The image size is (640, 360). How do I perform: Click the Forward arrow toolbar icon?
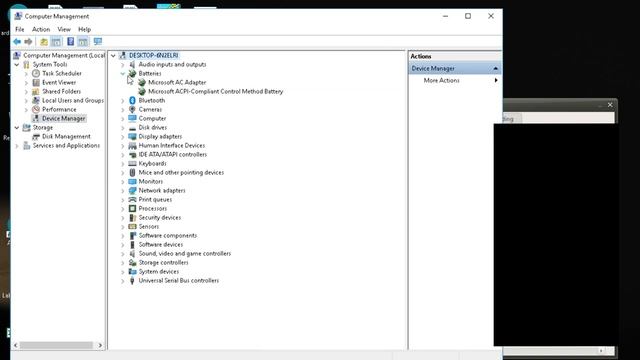pos(28,42)
